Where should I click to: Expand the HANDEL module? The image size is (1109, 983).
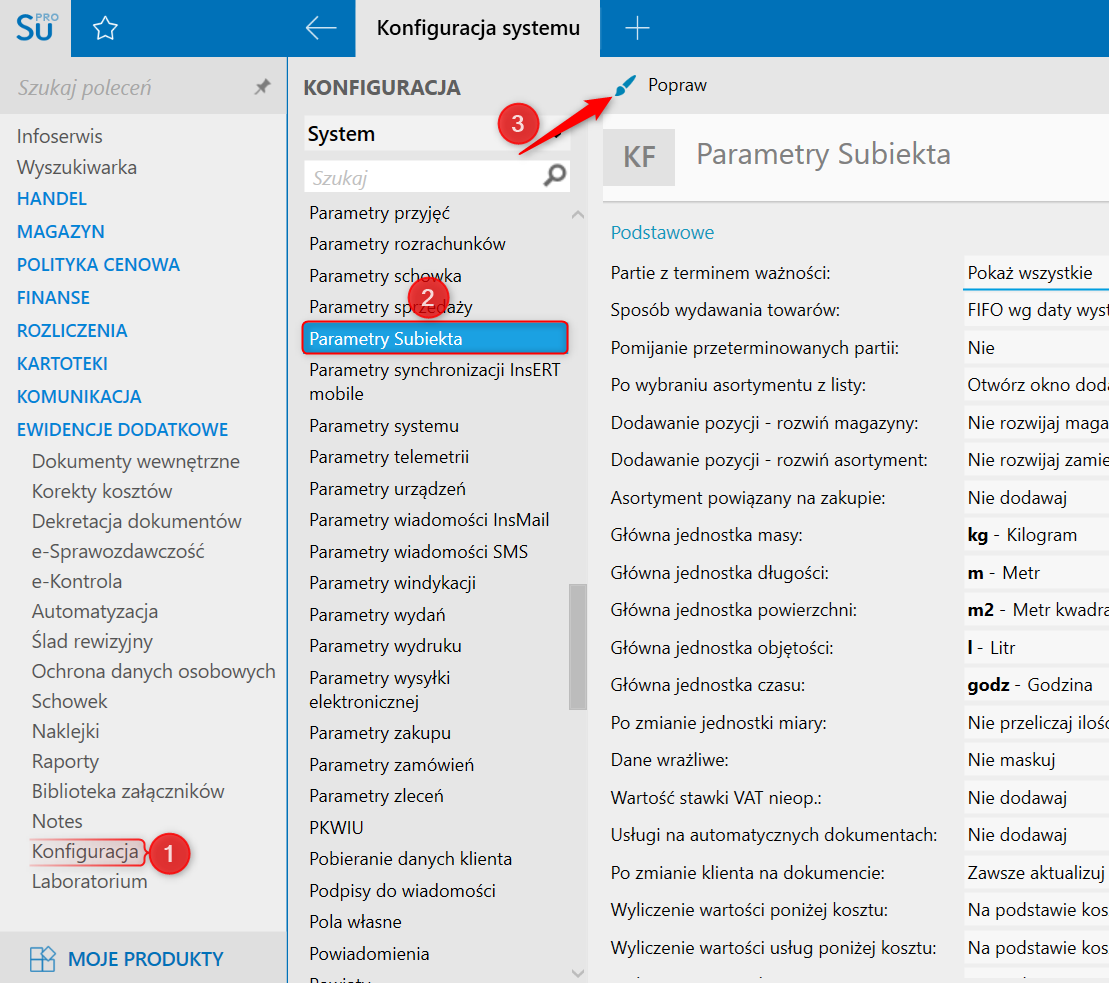pyautogui.click(x=52, y=199)
